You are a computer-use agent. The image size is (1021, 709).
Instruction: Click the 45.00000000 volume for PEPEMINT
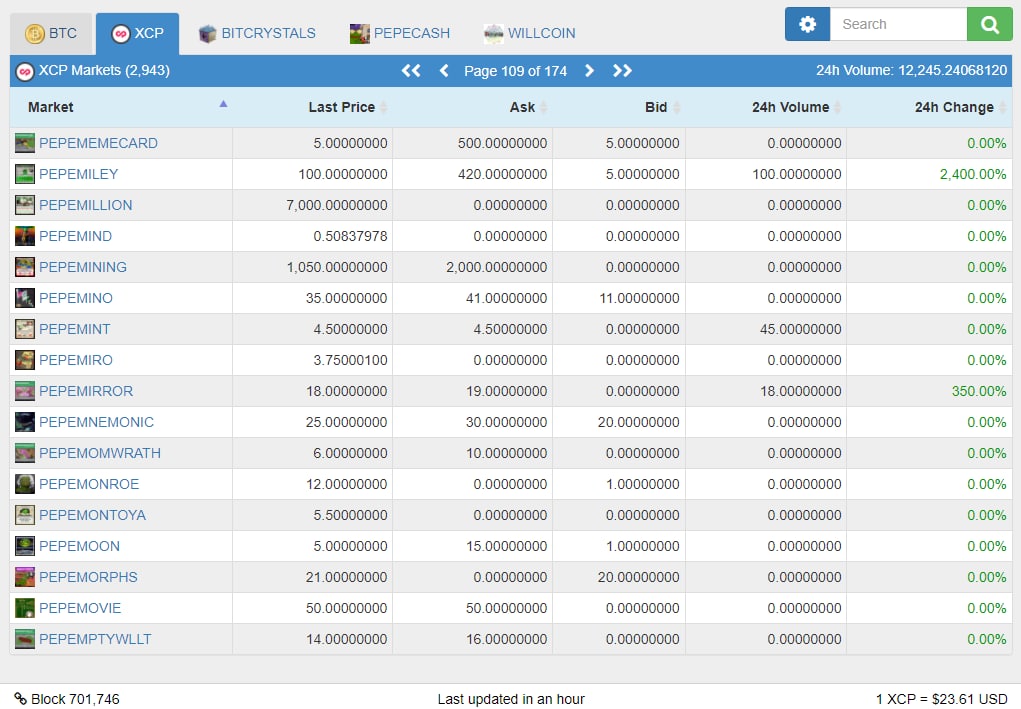click(800, 329)
